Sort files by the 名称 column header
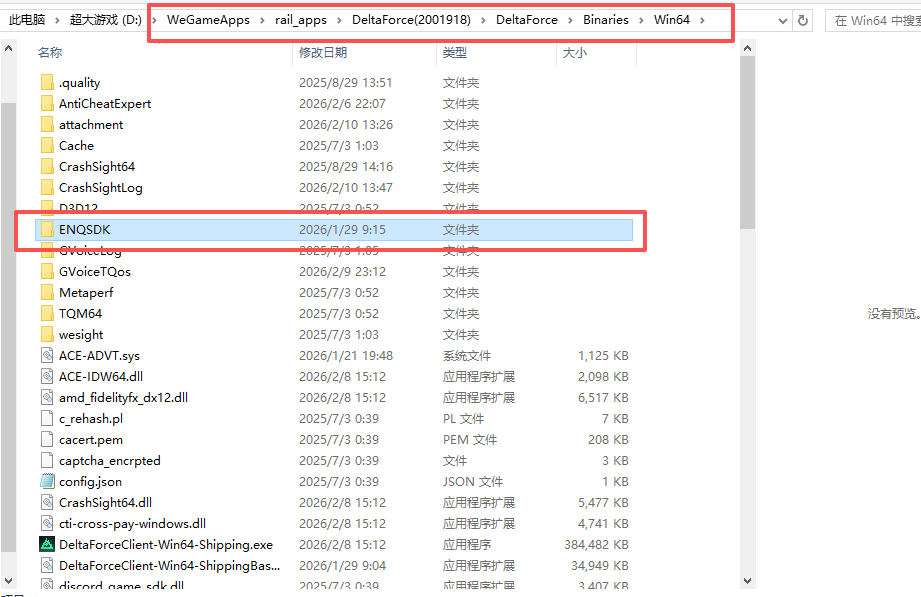This screenshot has width=921, height=597. point(49,52)
